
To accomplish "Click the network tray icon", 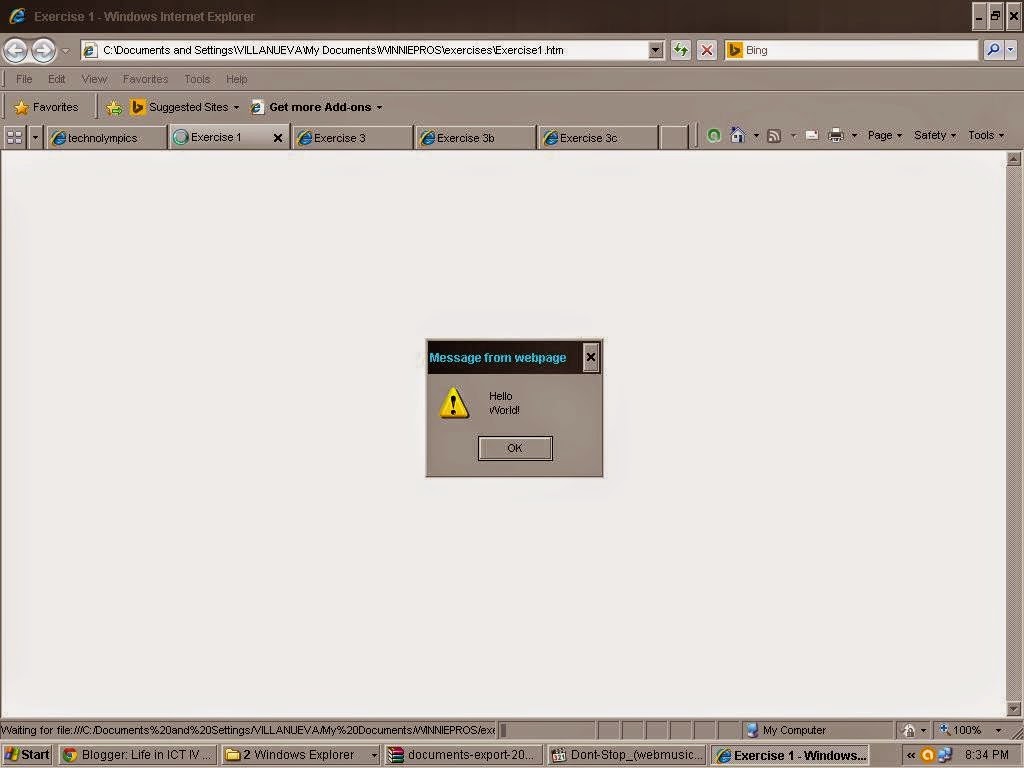I will pyautogui.click(x=944, y=756).
